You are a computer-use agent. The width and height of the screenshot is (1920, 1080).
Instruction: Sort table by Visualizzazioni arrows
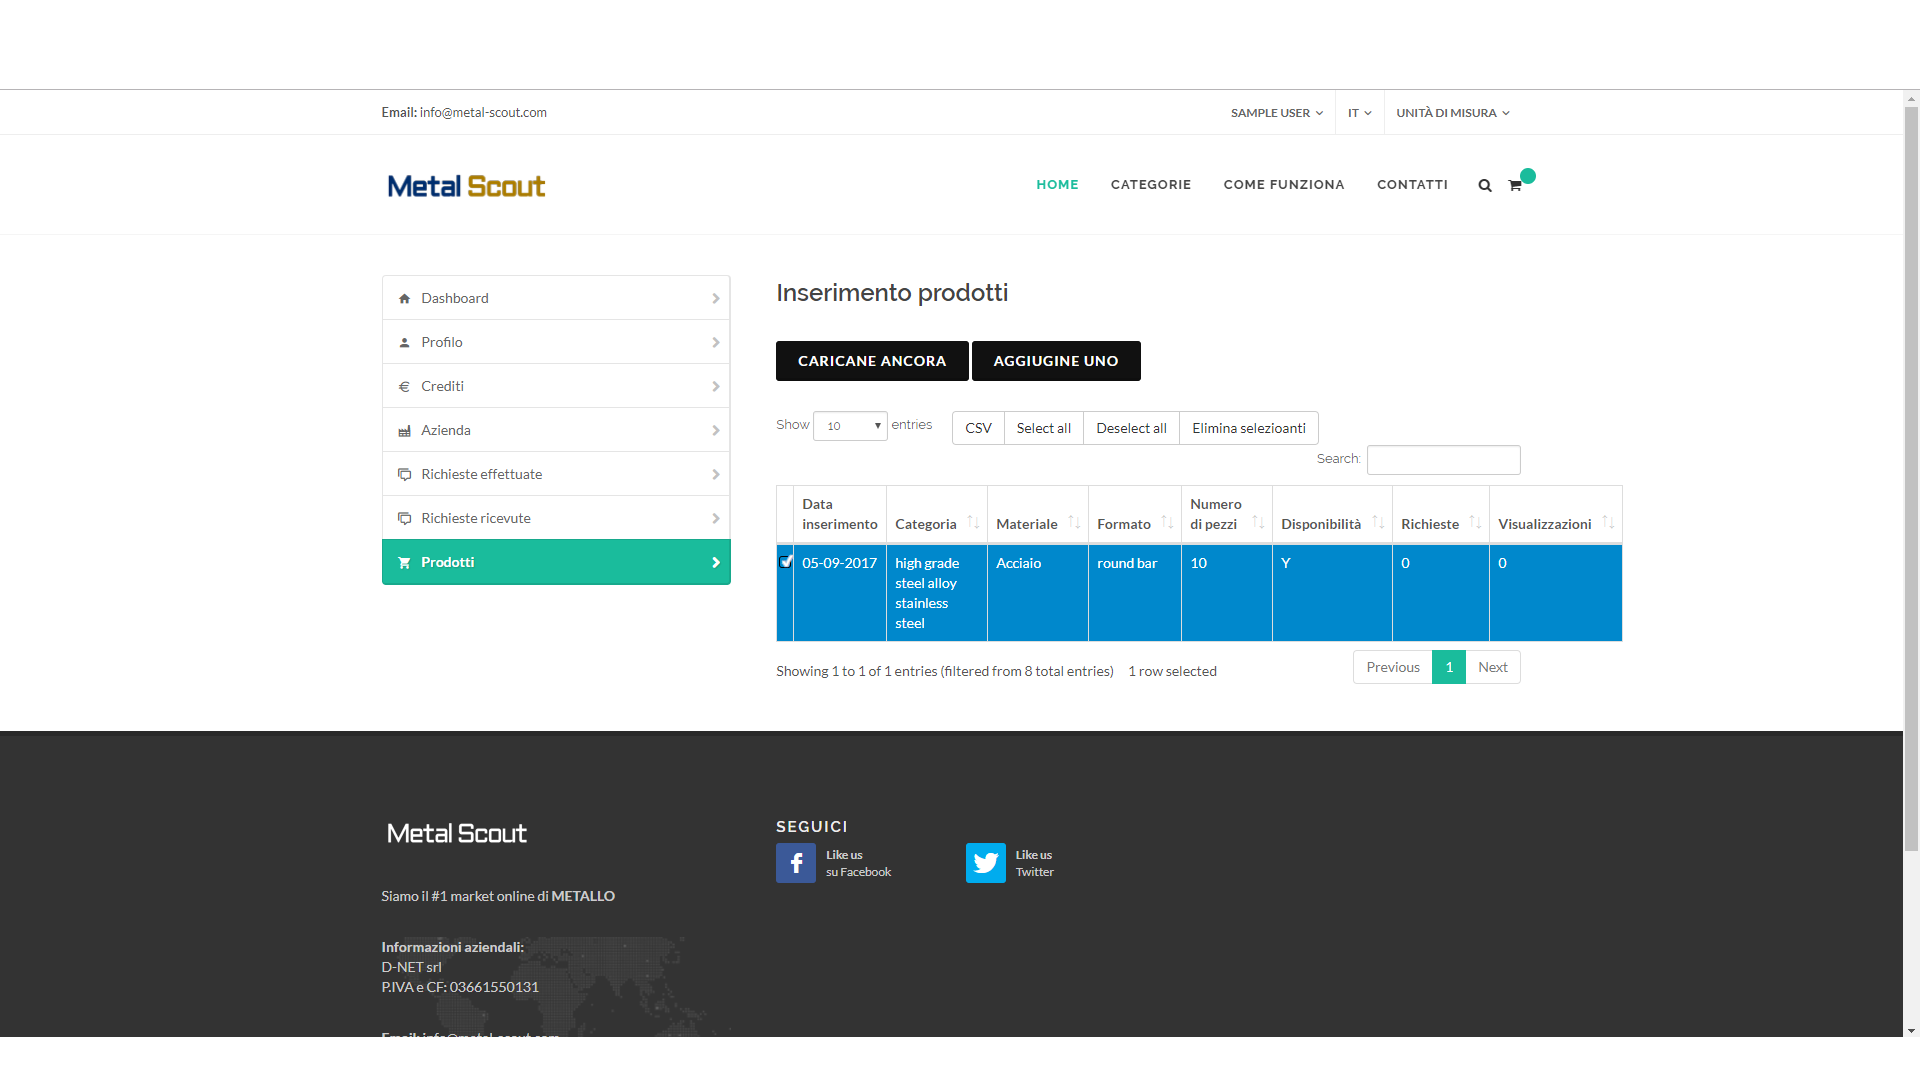coord(1608,522)
